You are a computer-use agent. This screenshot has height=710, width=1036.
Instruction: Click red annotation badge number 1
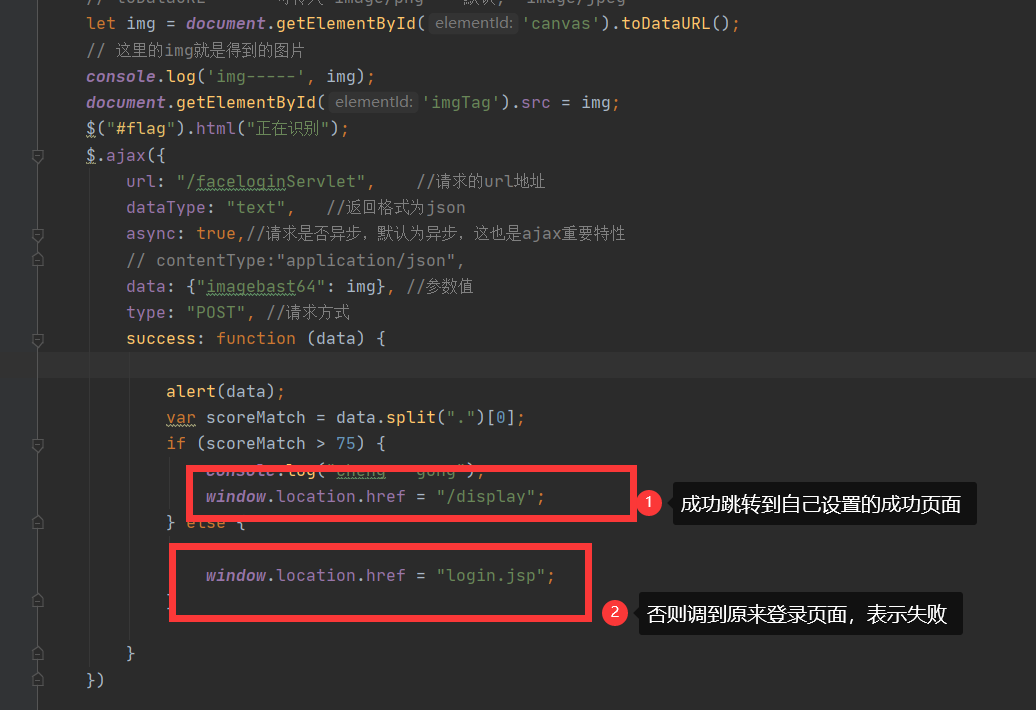point(648,503)
